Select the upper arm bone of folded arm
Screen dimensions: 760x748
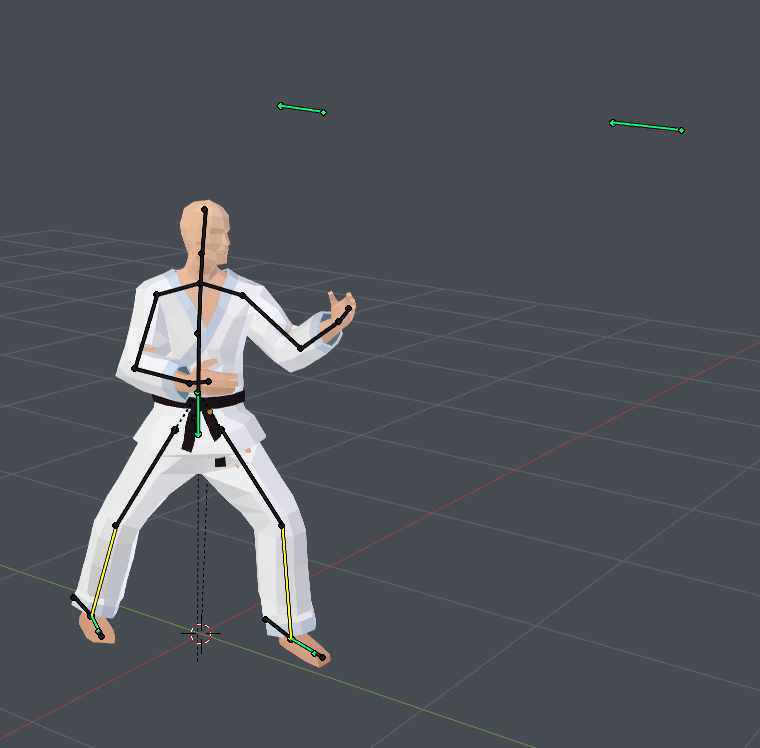tap(145, 331)
